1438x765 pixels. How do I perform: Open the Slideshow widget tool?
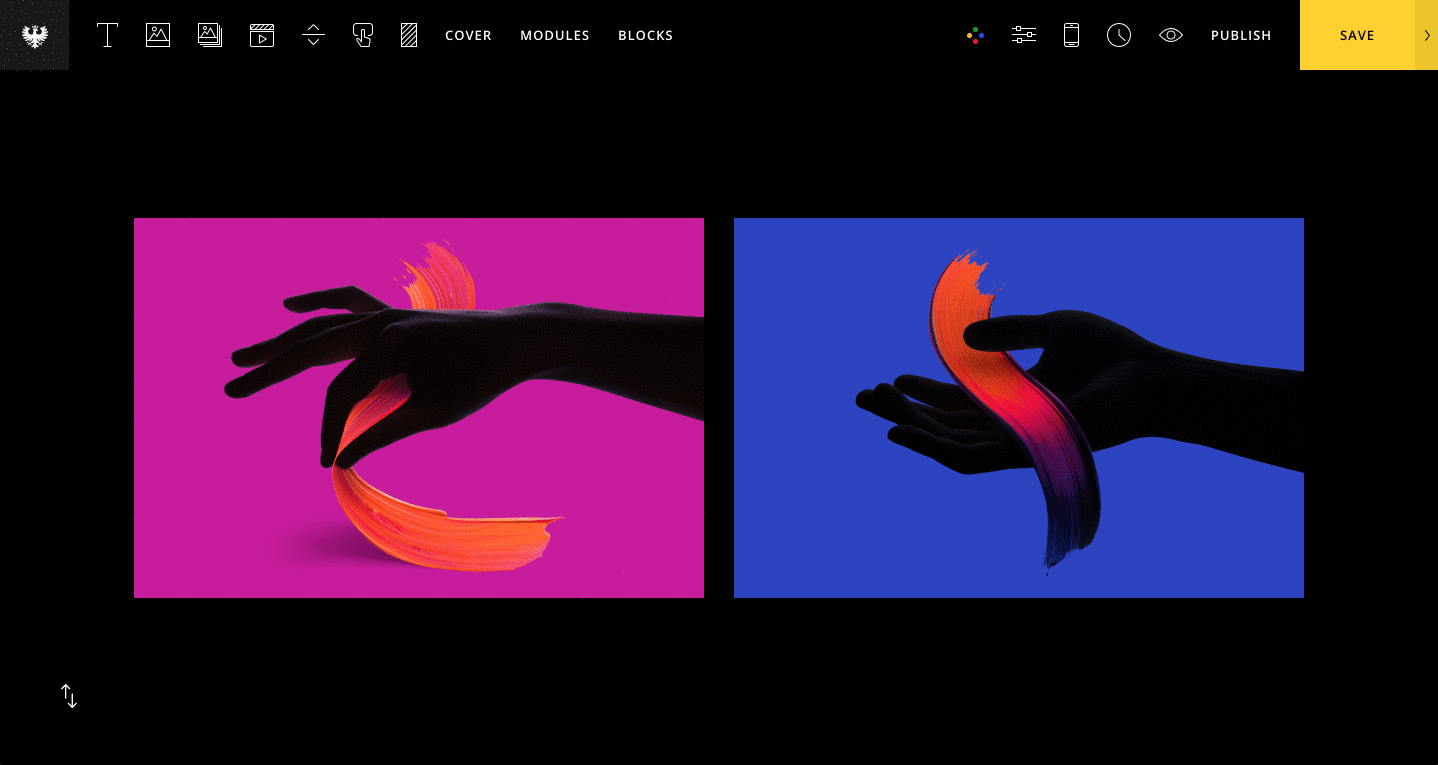point(209,35)
